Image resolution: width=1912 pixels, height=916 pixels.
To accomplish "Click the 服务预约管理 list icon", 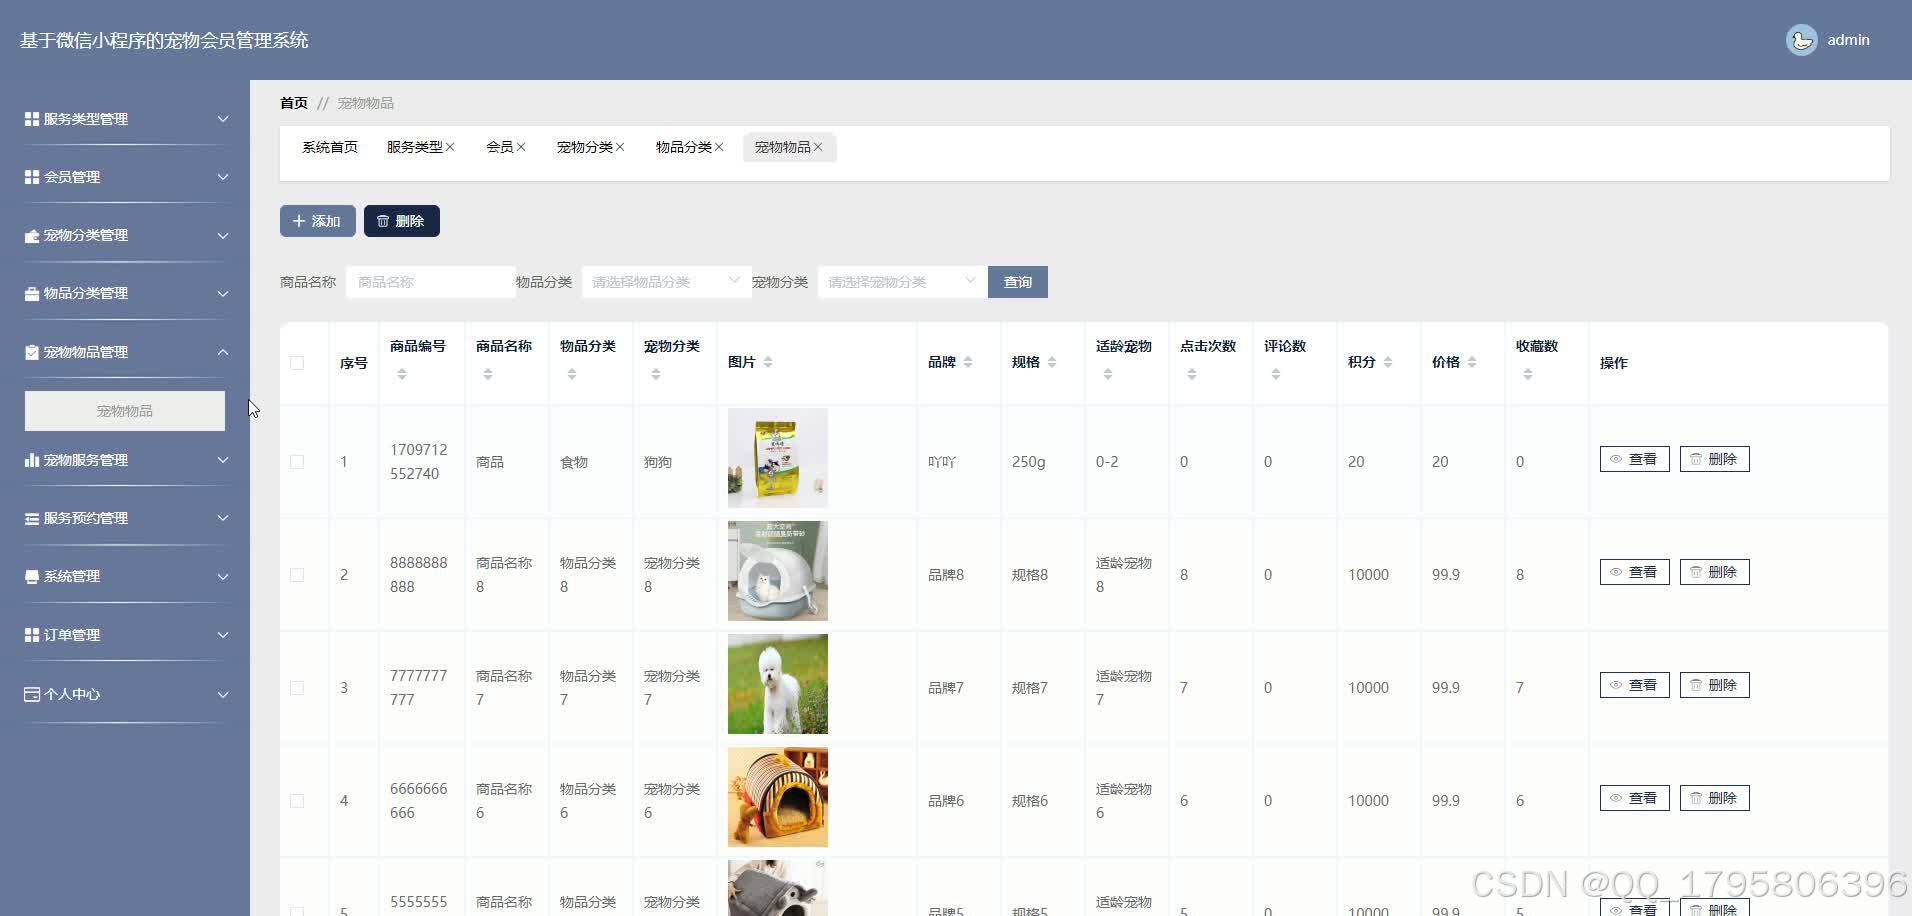I will 32,518.
